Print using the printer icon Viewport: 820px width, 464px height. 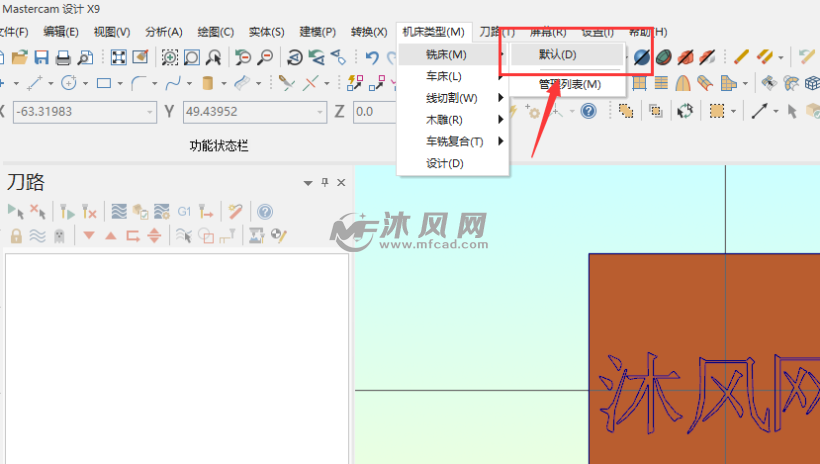(63, 57)
